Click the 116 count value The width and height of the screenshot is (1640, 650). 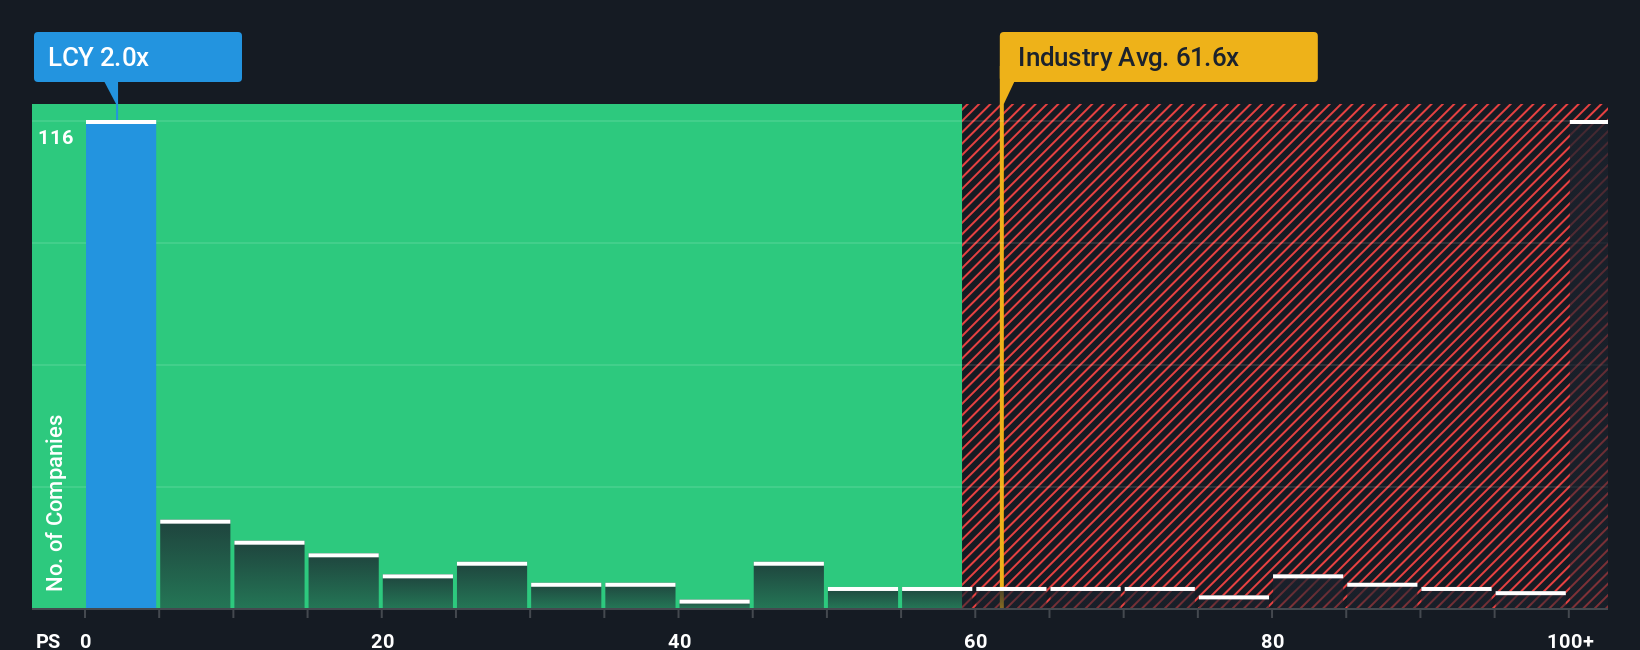(56, 137)
